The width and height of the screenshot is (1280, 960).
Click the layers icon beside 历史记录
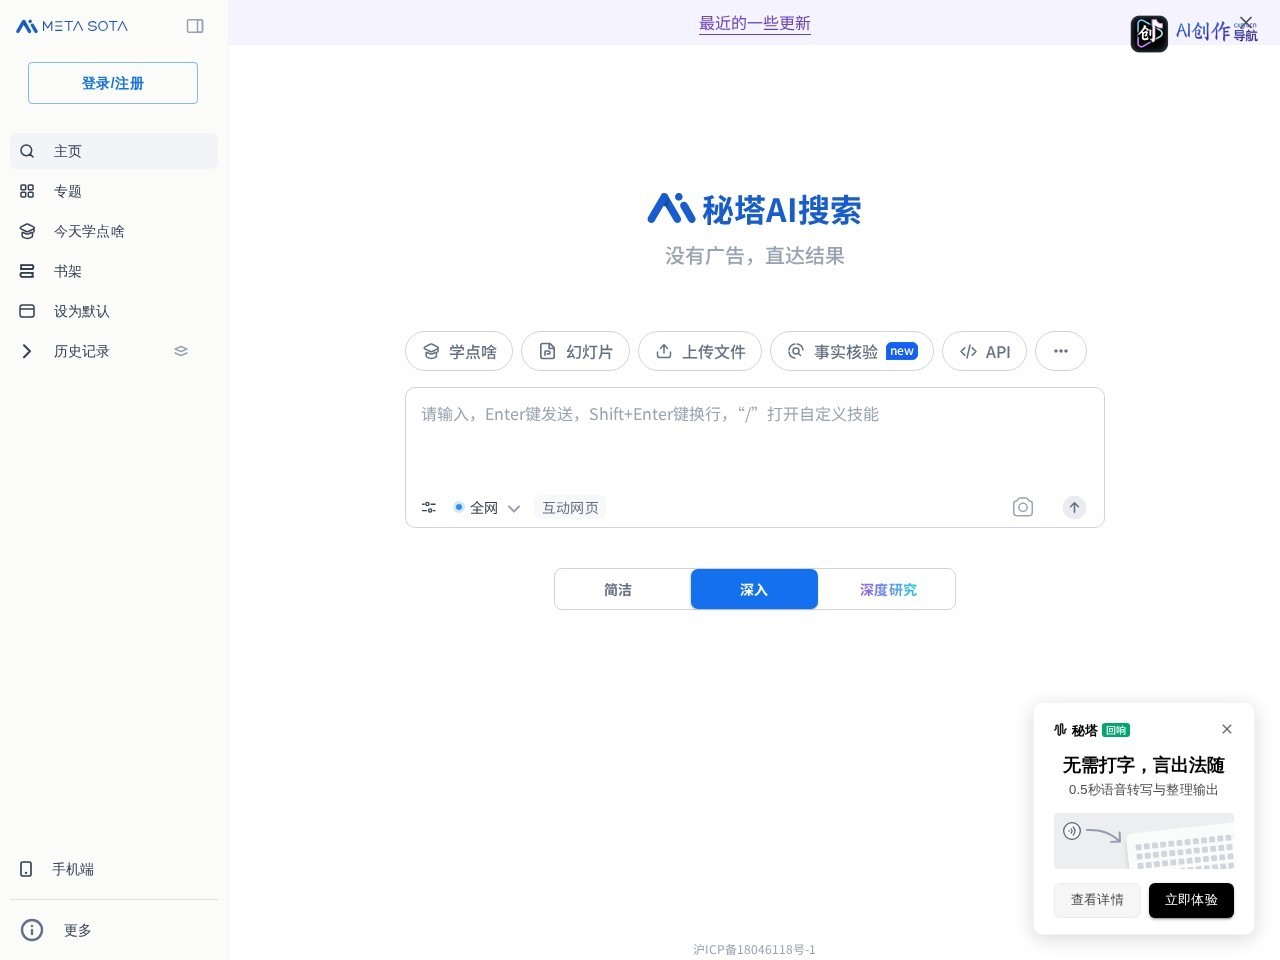(x=181, y=351)
